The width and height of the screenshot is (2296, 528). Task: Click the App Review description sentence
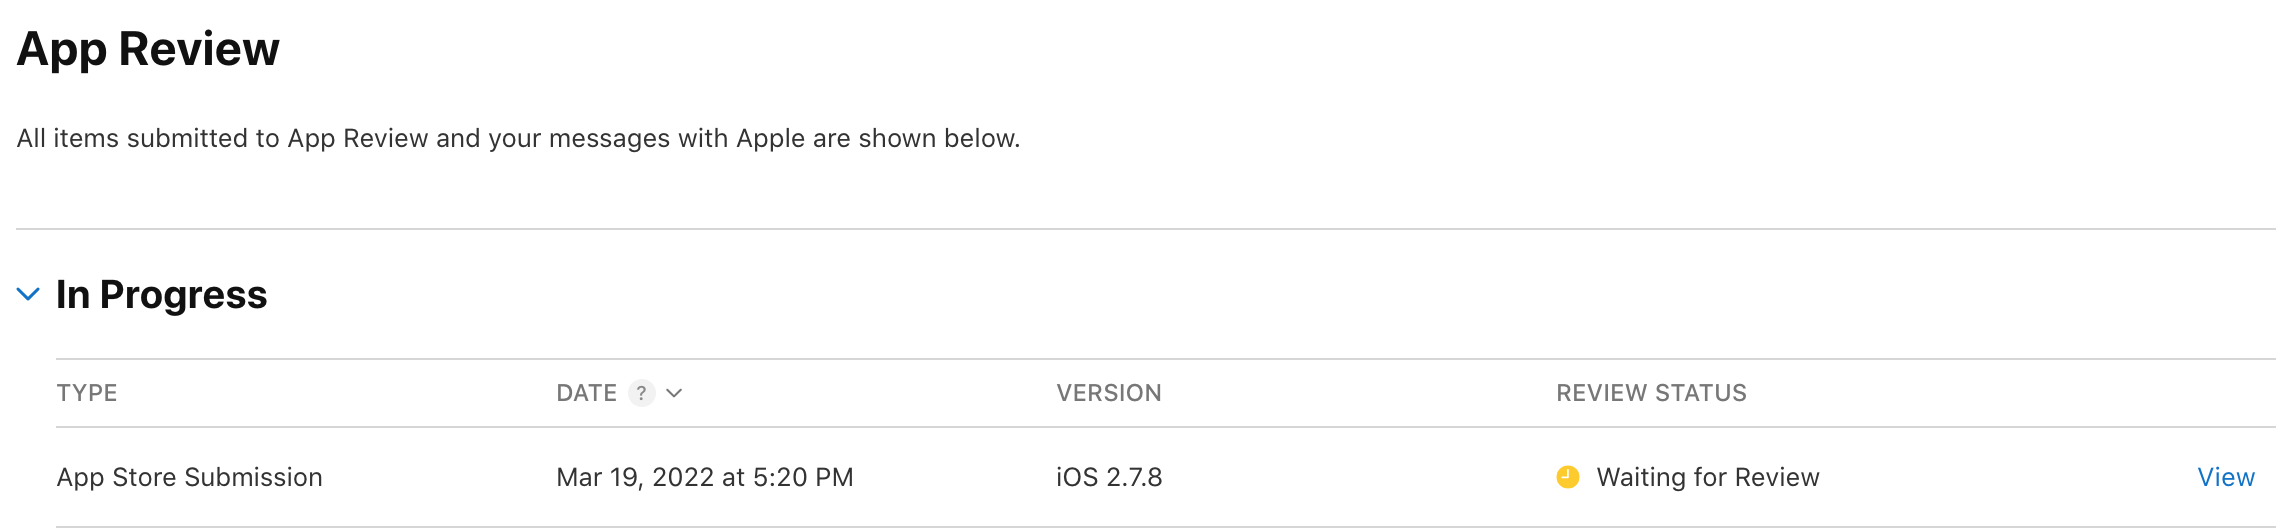click(x=518, y=138)
